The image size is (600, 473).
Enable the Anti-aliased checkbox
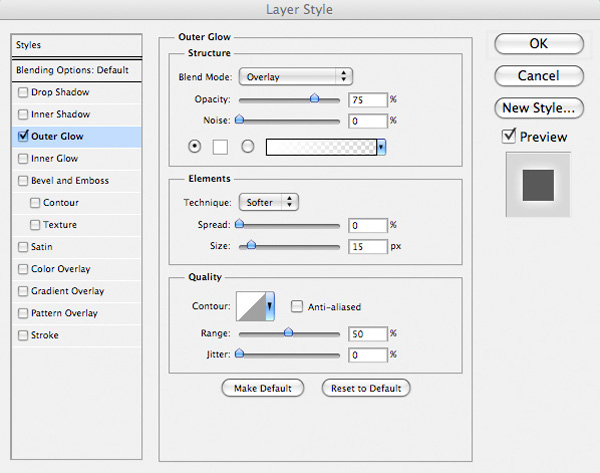297,306
